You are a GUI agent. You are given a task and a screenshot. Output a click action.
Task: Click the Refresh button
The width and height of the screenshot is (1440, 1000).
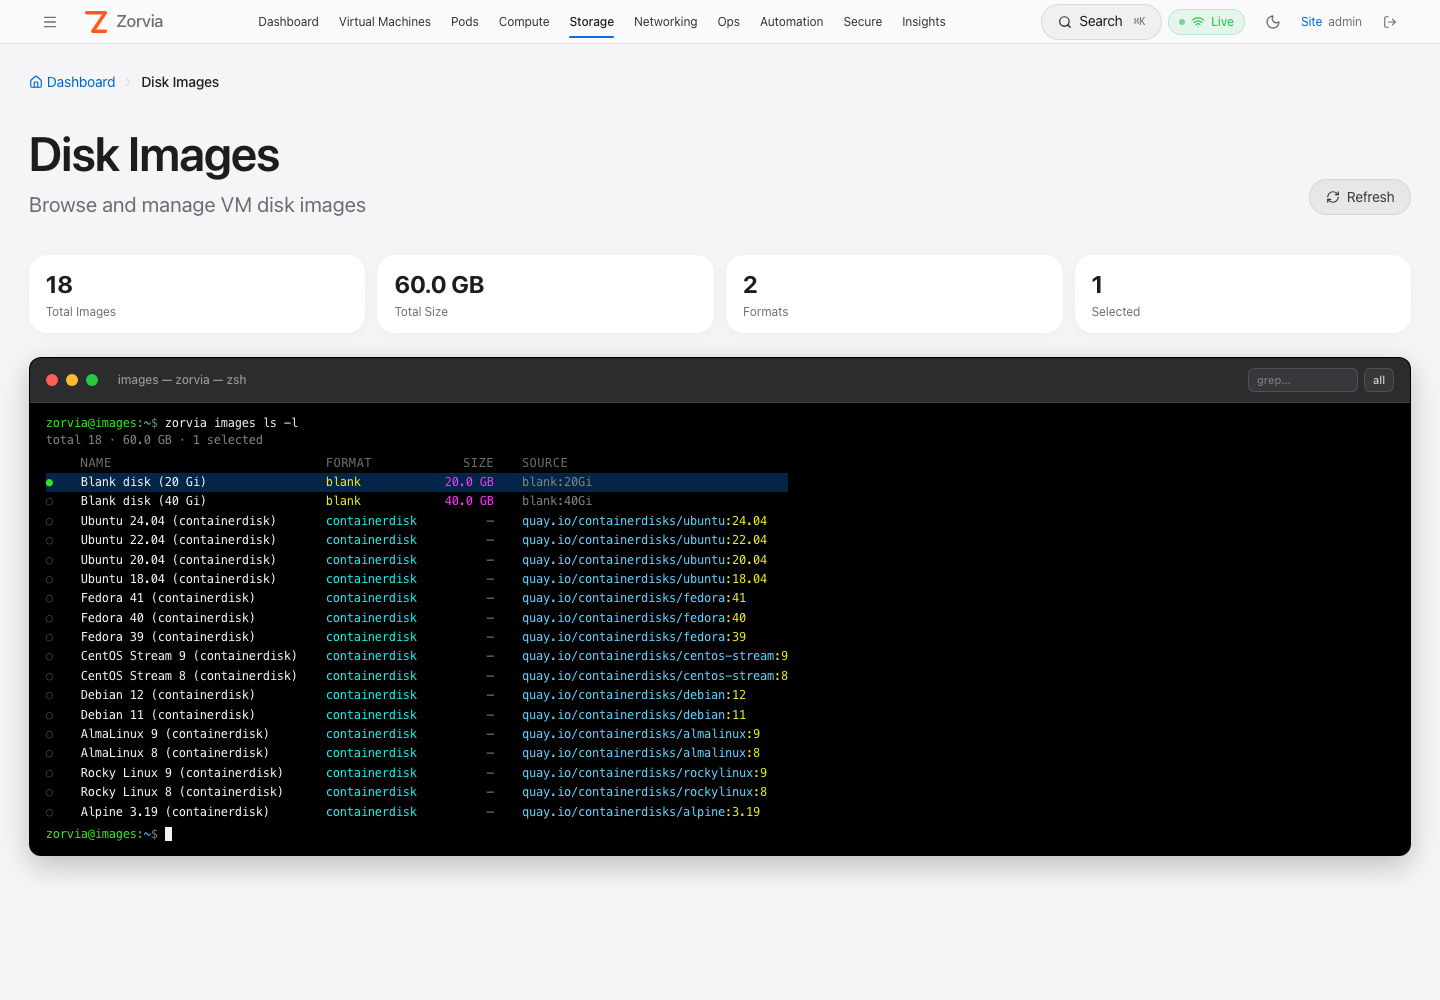1360,197
